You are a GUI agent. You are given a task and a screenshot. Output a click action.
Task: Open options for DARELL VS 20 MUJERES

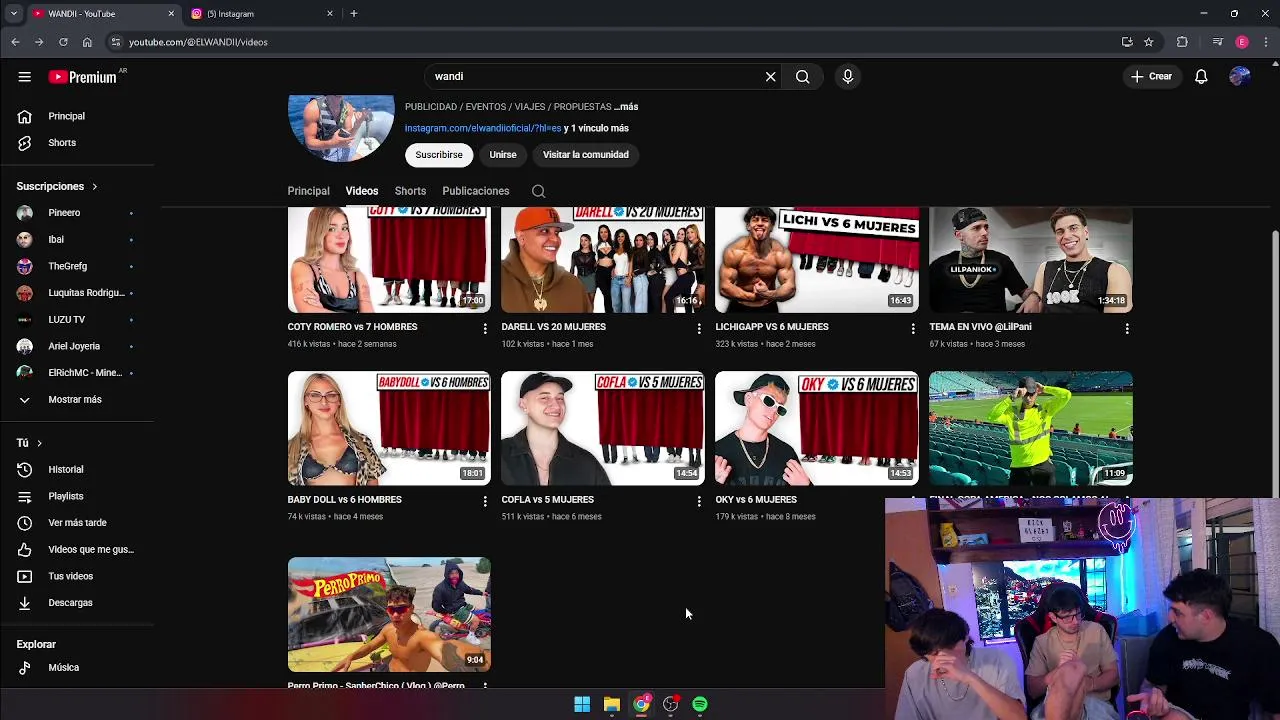pos(699,328)
